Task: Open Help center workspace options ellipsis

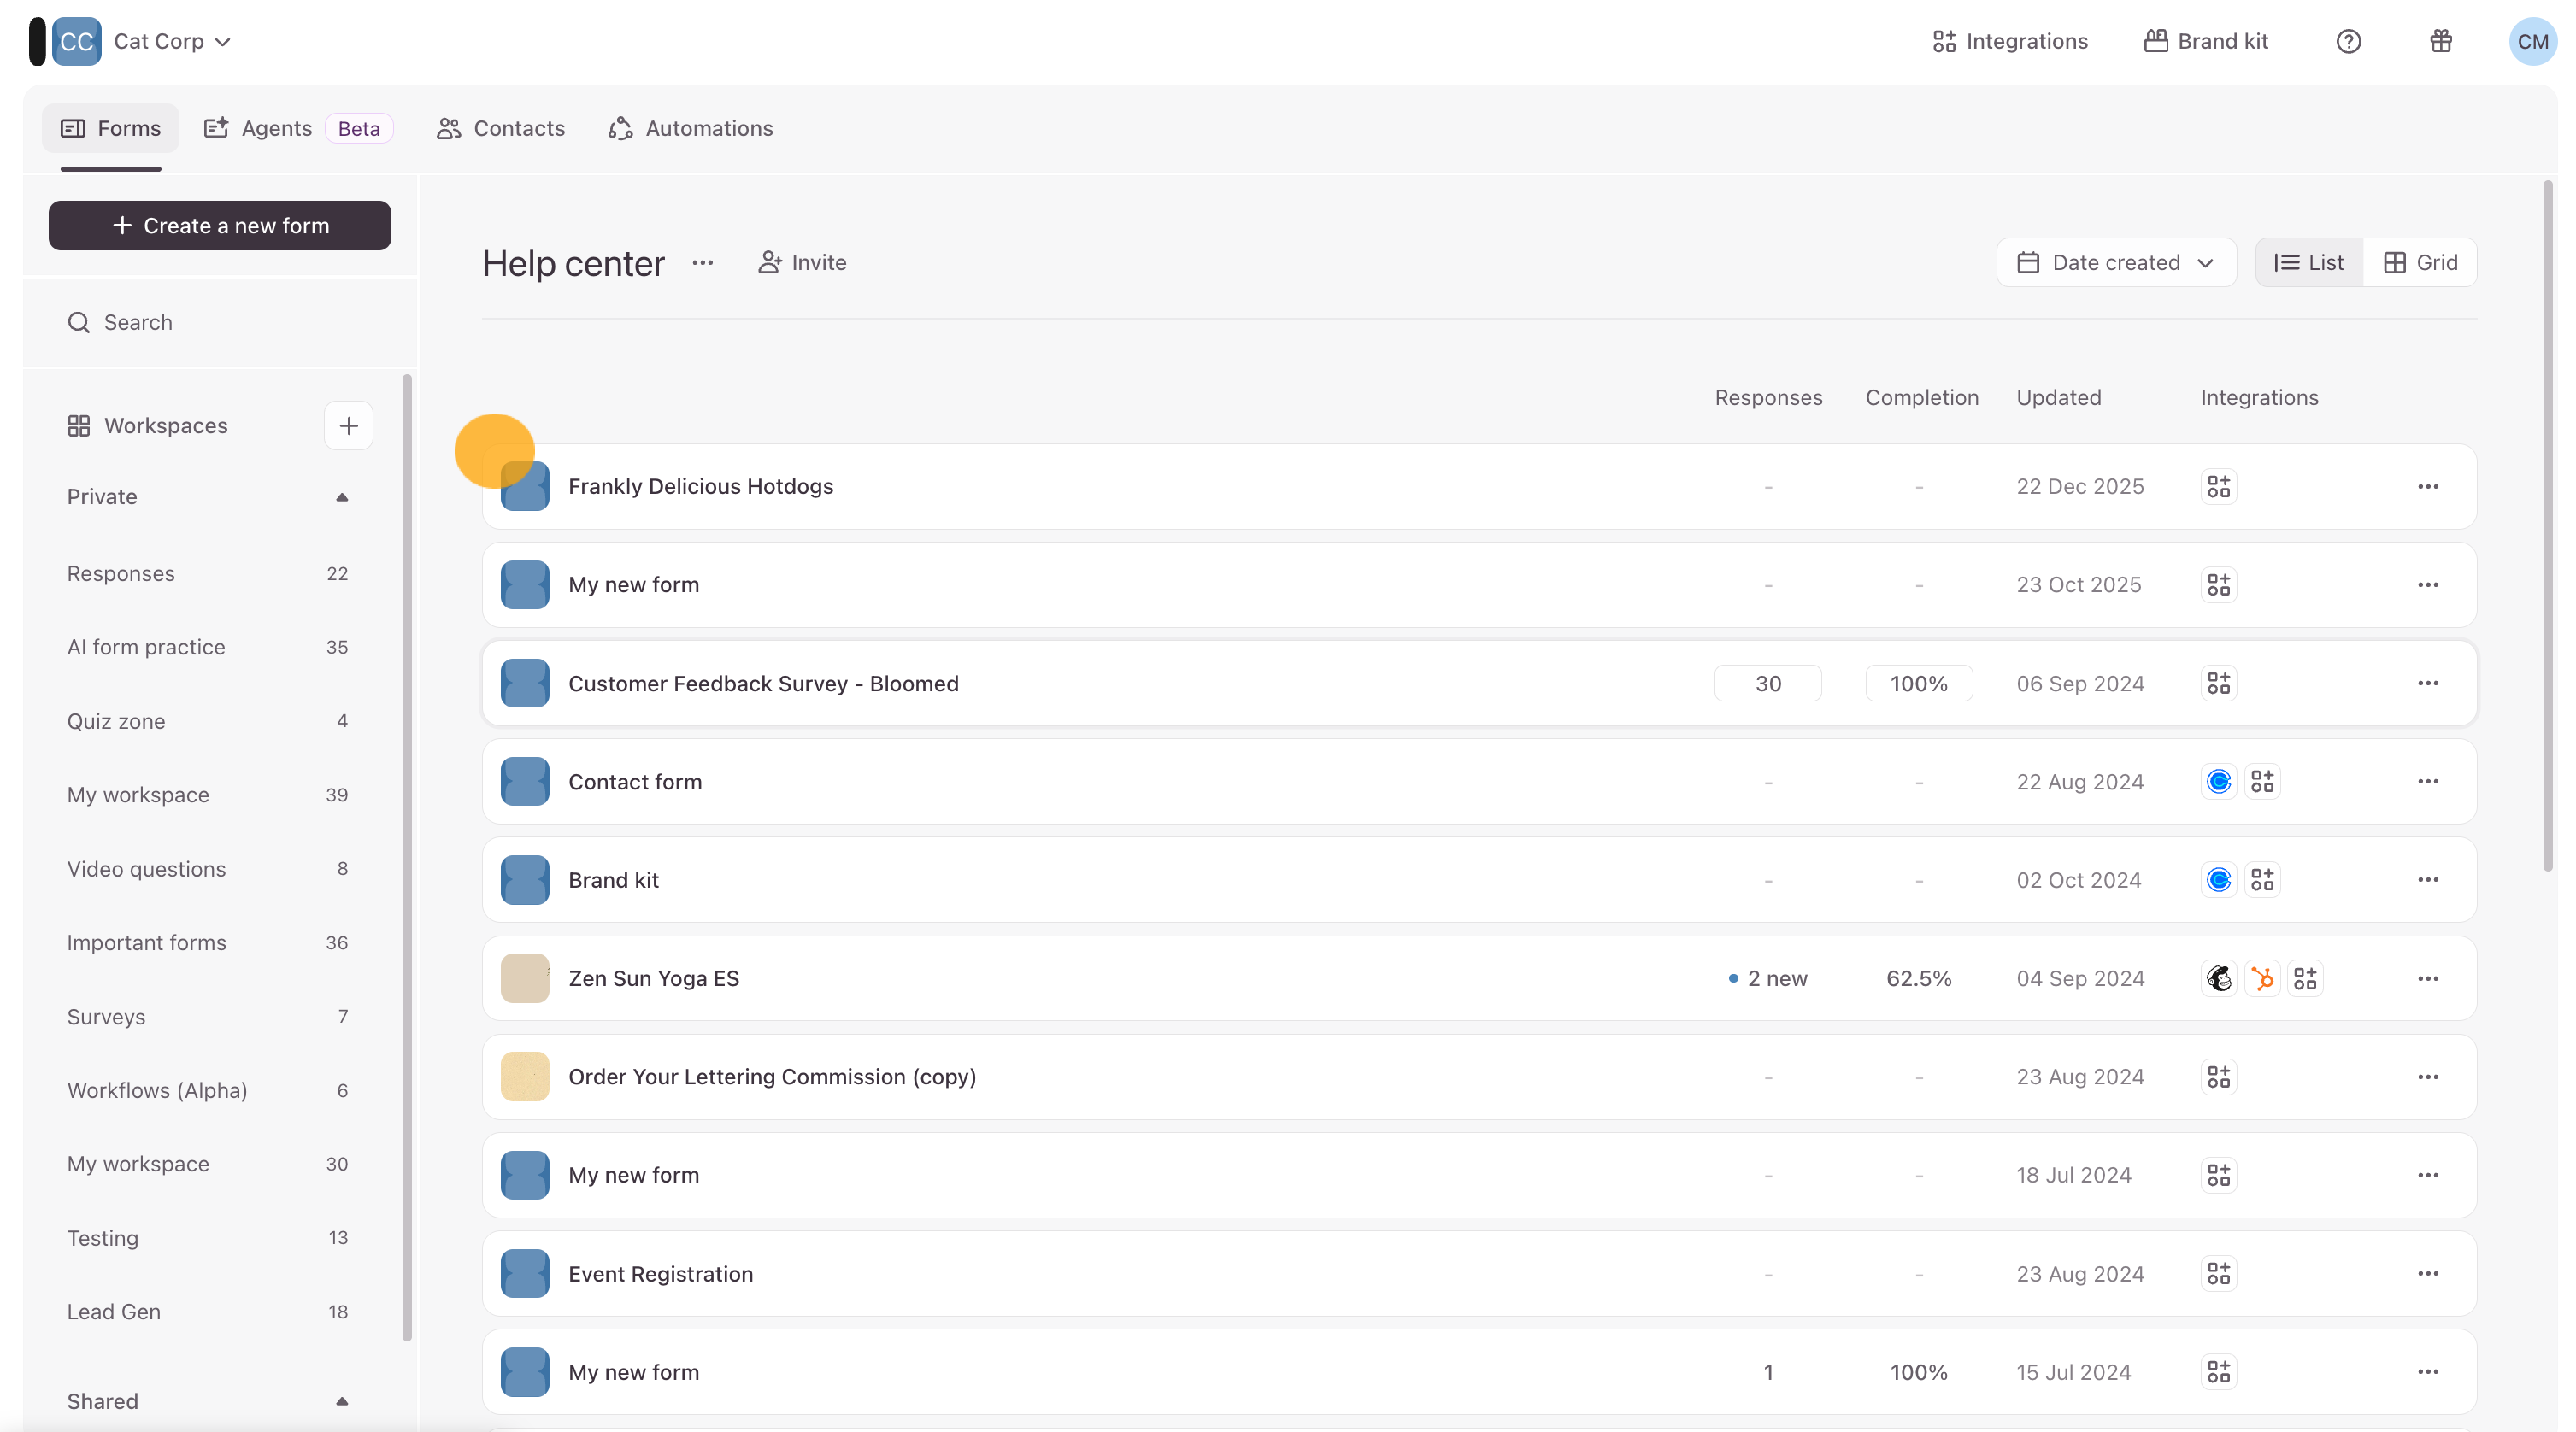Action: (702, 262)
